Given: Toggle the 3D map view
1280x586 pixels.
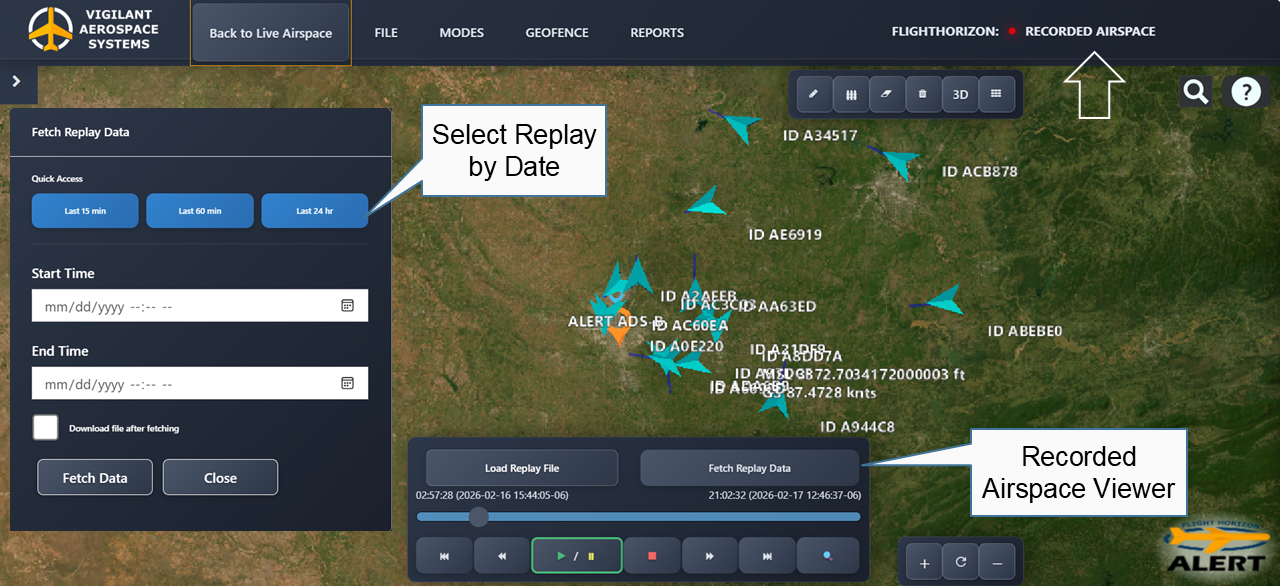Looking at the screenshot, I should 960,94.
